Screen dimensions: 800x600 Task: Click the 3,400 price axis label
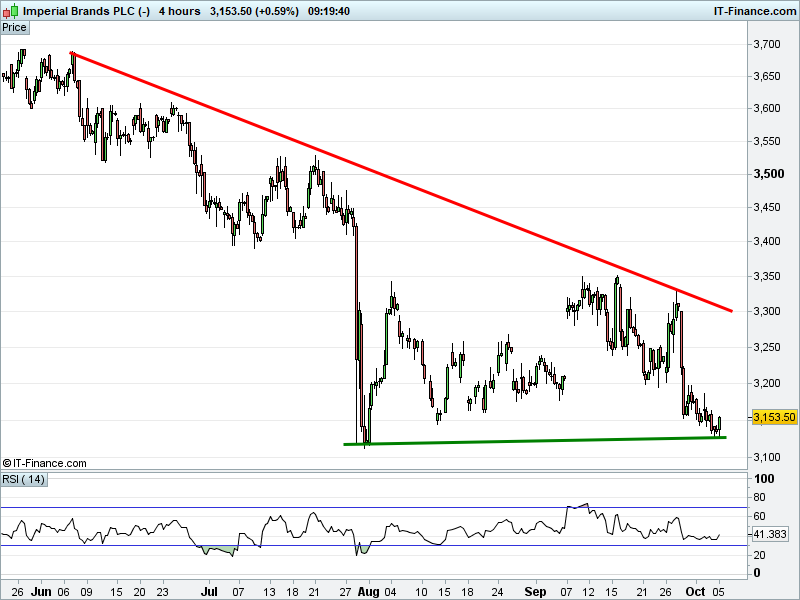pos(767,241)
